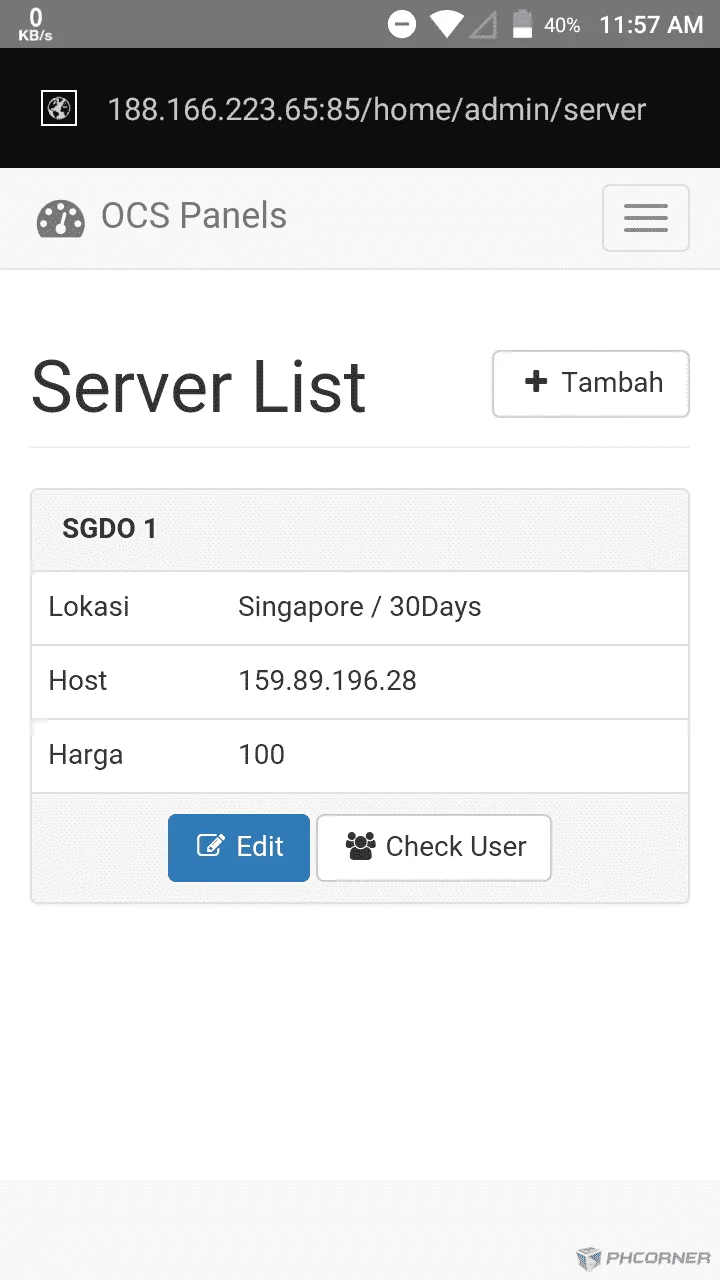Image resolution: width=720 pixels, height=1280 pixels.
Task: Edit the SGDO 1 server
Action: click(x=239, y=847)
